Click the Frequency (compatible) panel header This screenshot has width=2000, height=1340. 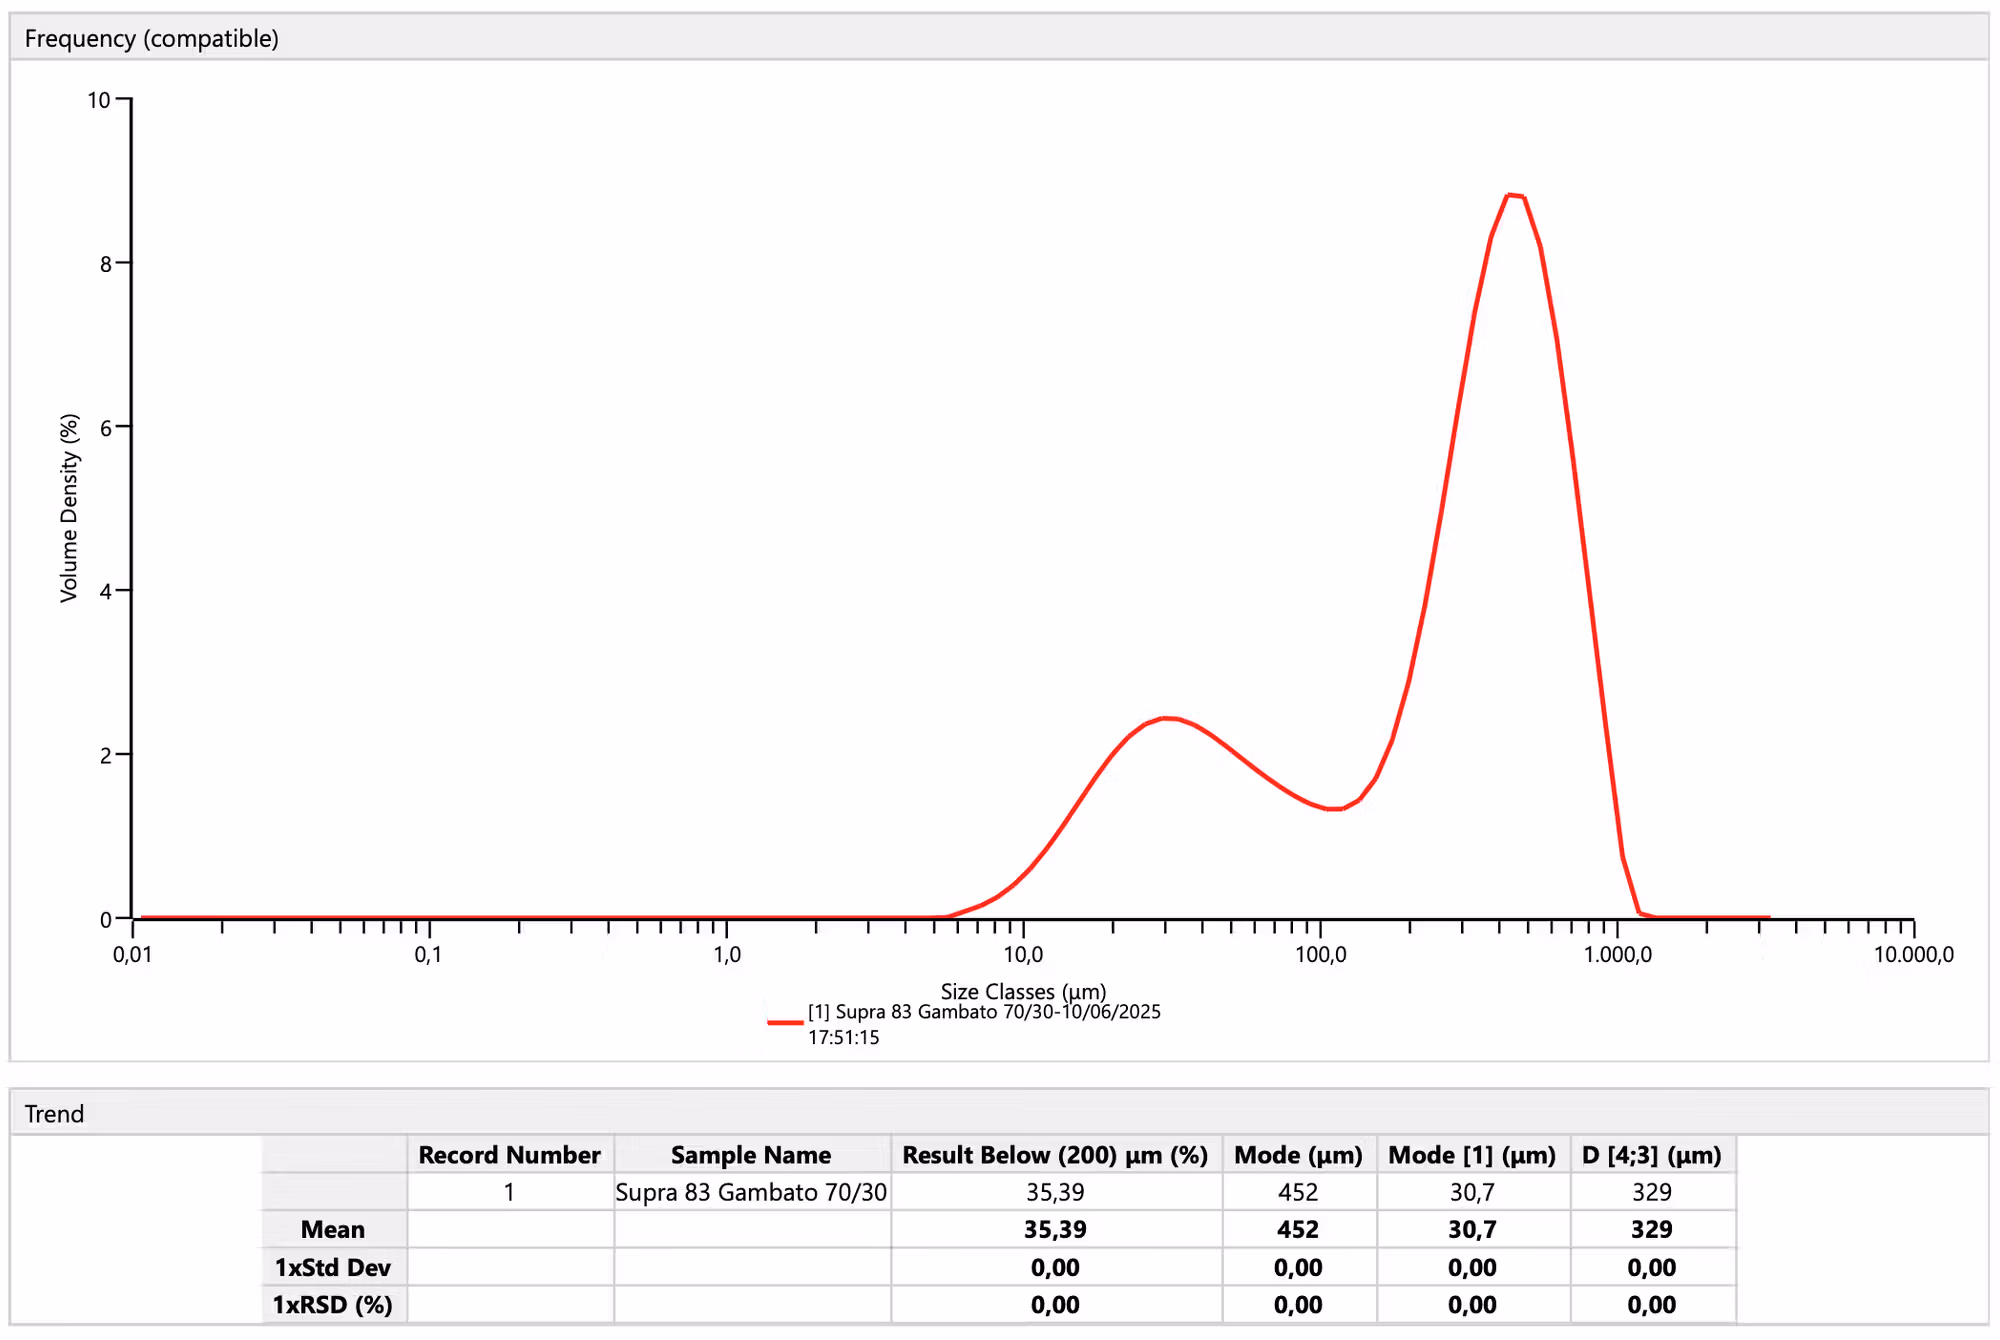152,39
